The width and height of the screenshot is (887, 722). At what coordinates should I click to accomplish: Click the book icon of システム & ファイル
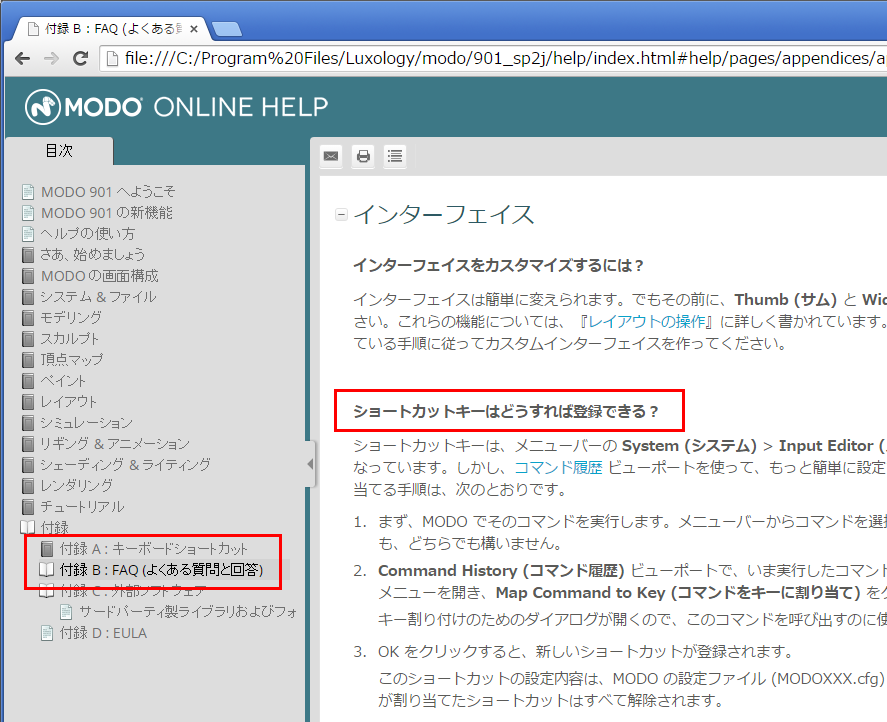pyautogui.click(x=28, y=296)
